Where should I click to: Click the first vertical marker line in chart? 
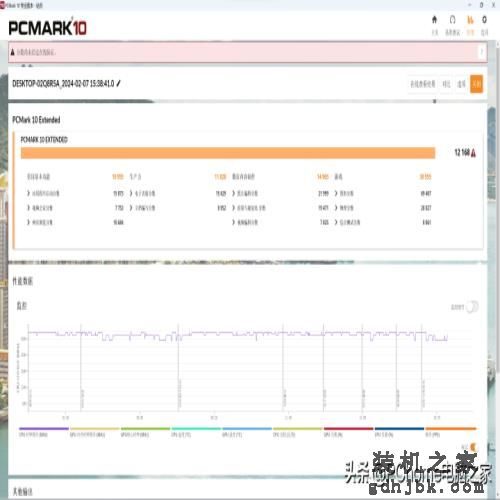click(81, 367)
